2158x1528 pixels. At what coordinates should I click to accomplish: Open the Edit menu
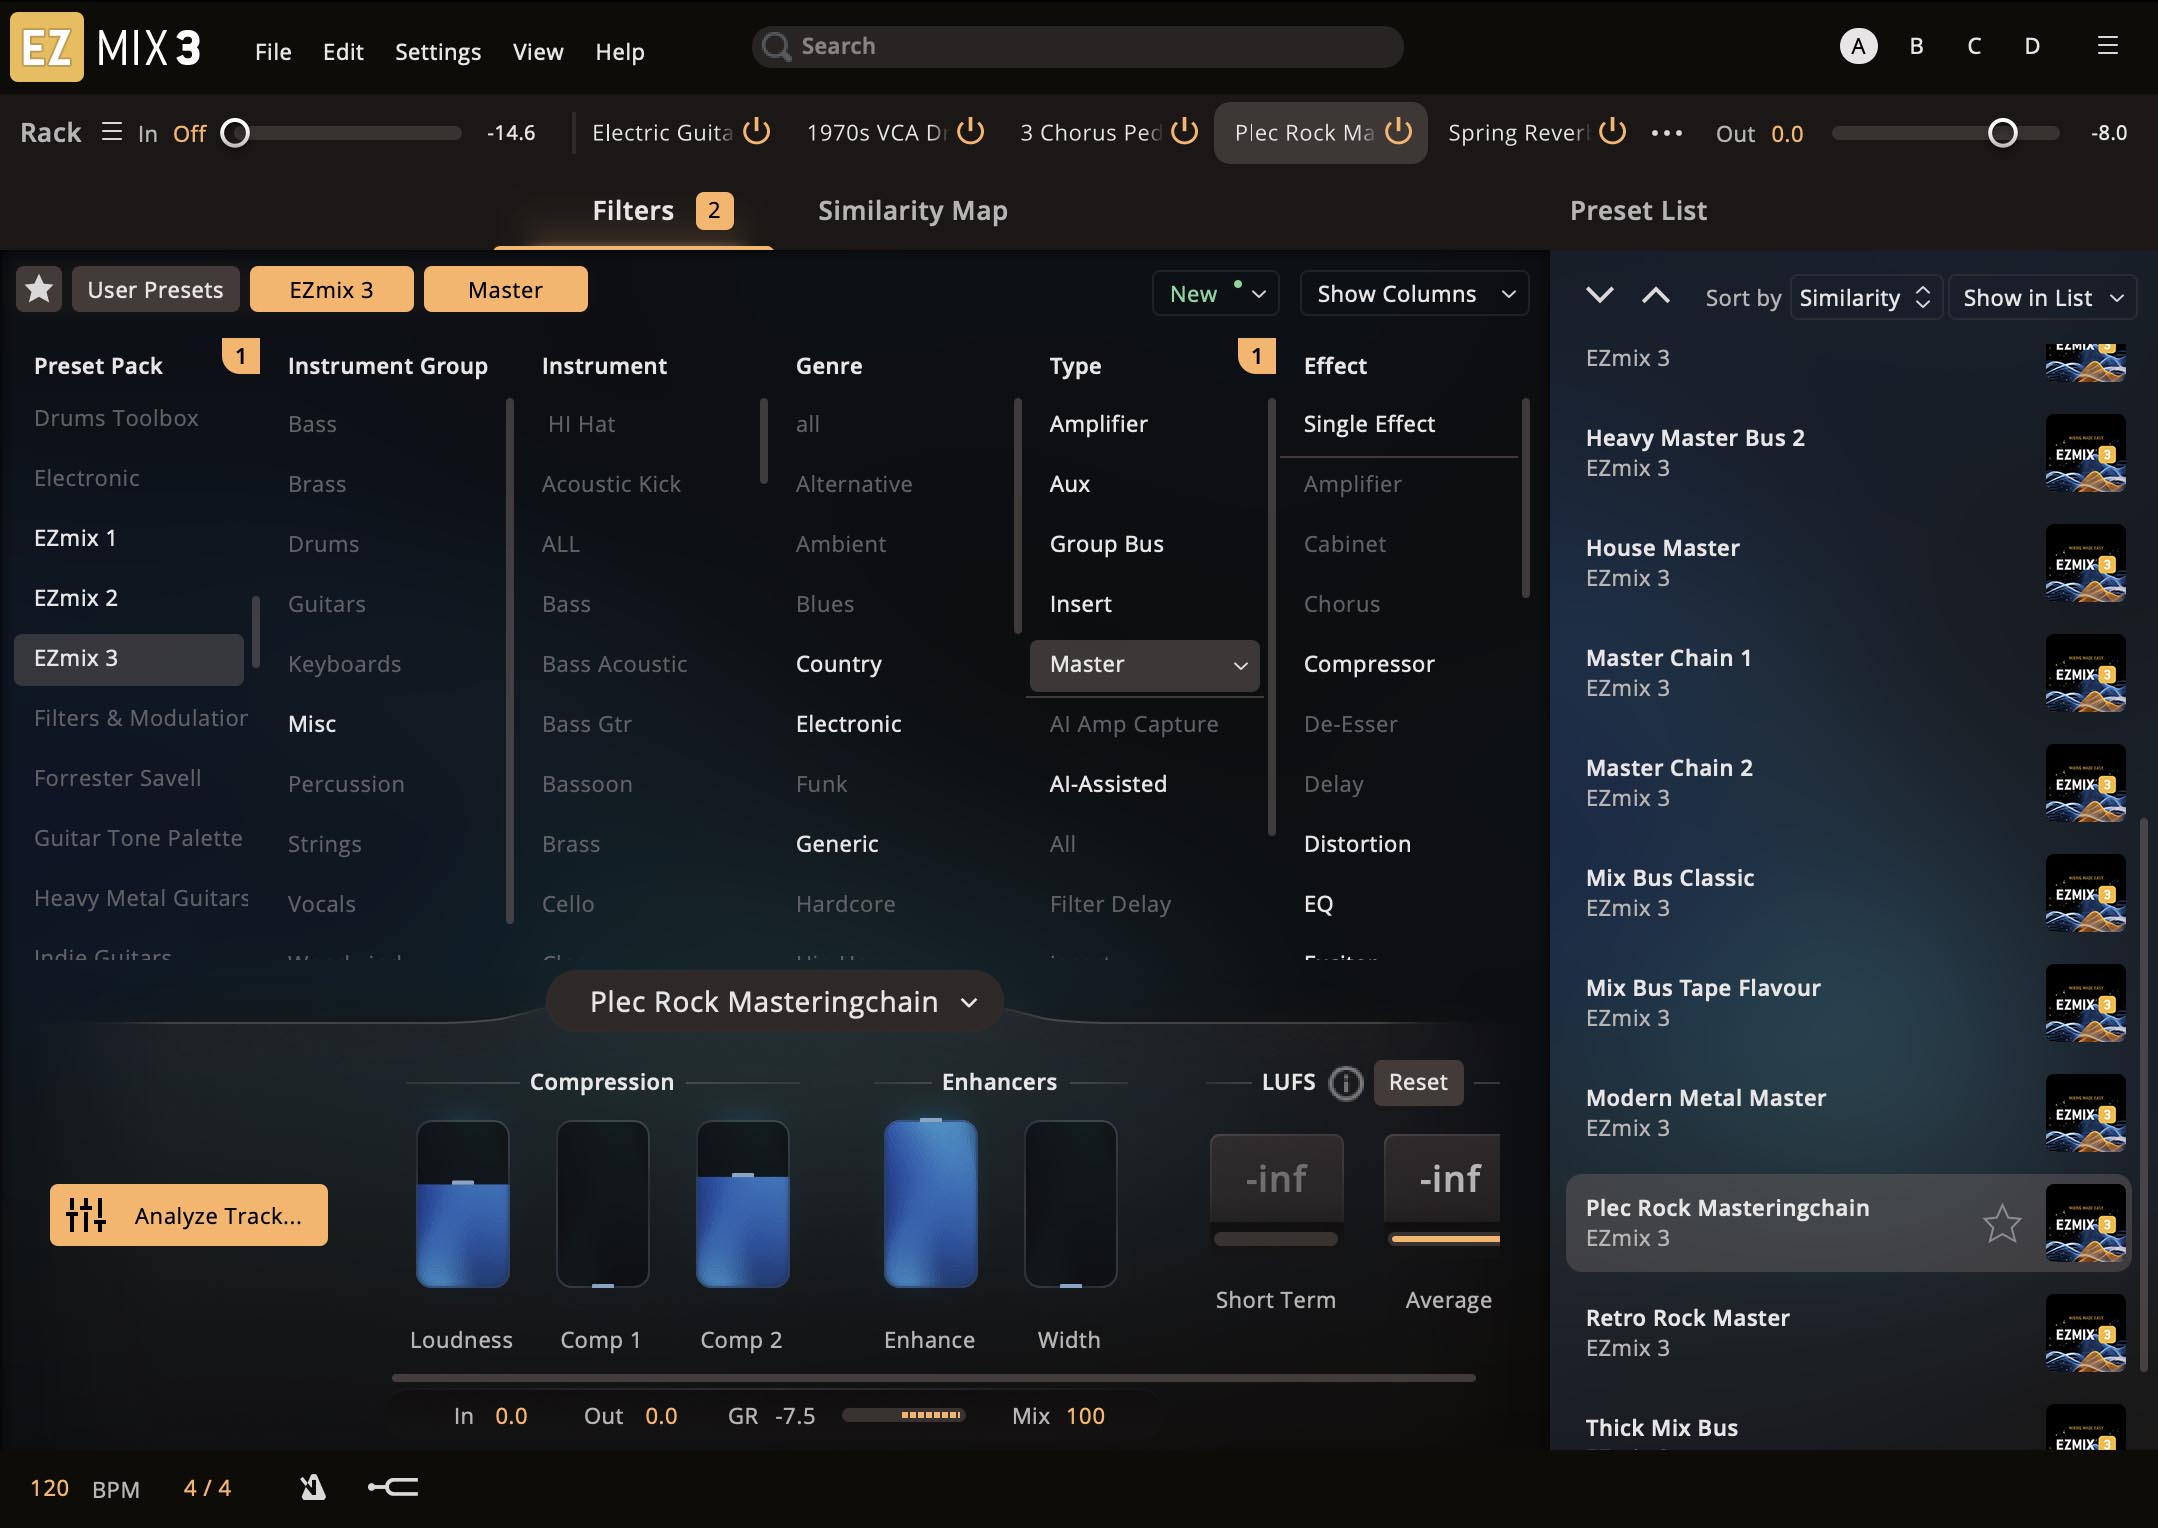(343, 51)
